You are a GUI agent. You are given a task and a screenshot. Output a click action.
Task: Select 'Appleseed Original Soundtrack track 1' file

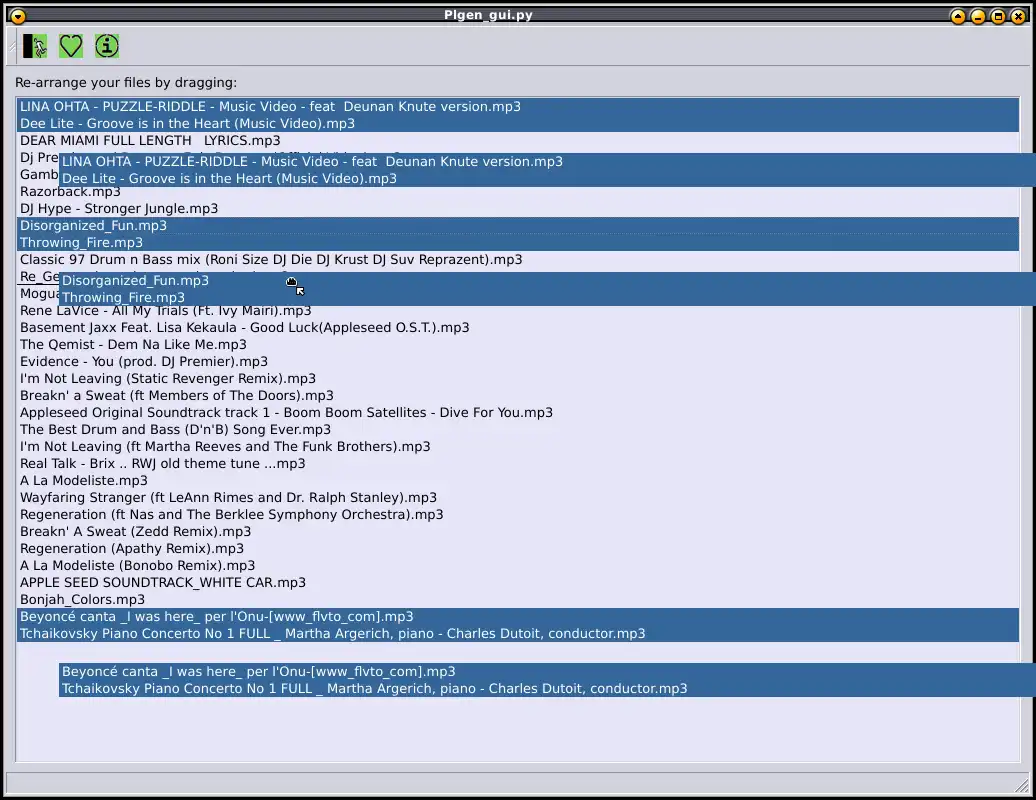pos(518,413)
